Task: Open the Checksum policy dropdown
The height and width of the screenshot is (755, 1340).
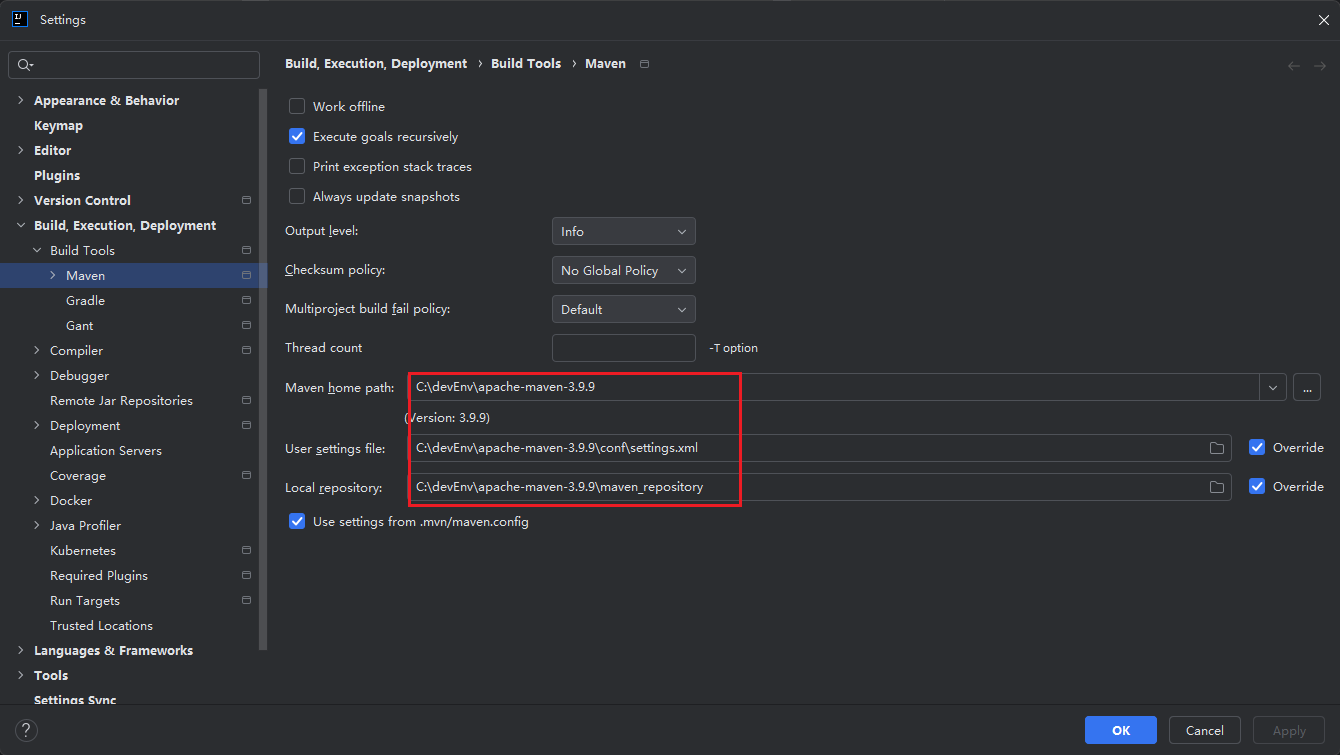Action: (x=624, y=270)
